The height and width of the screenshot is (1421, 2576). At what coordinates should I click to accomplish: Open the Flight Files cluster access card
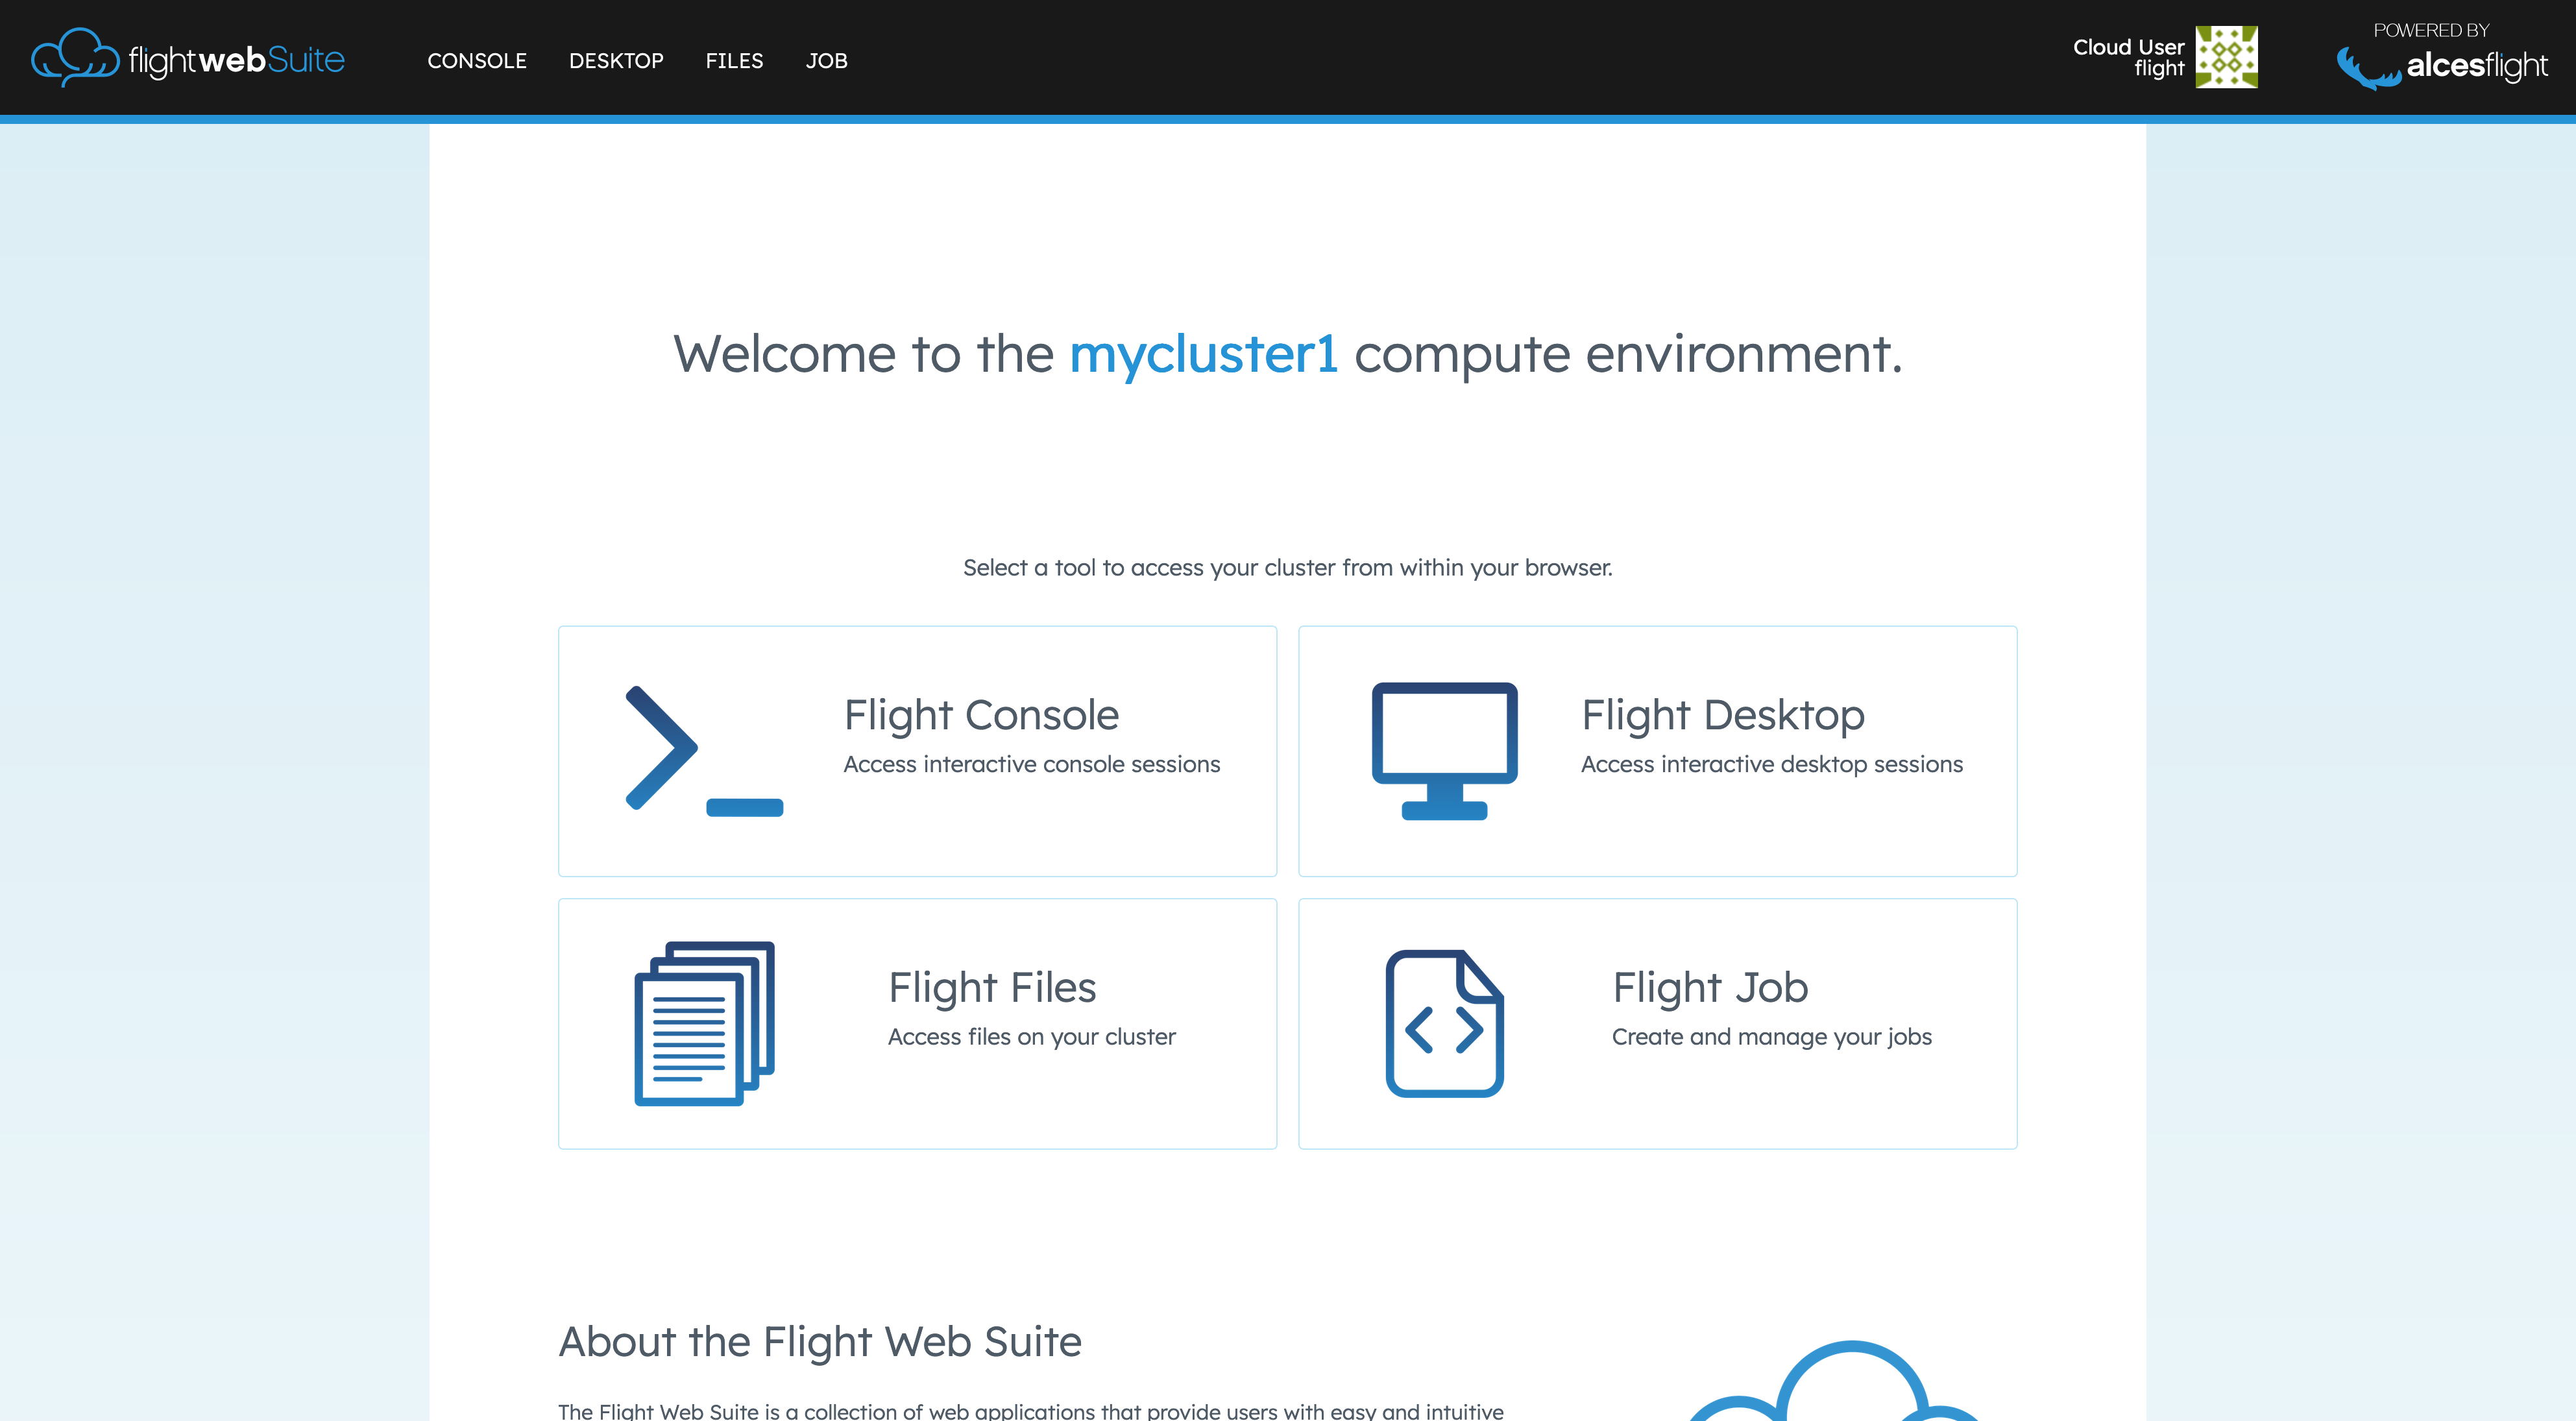pos(917,1023)
